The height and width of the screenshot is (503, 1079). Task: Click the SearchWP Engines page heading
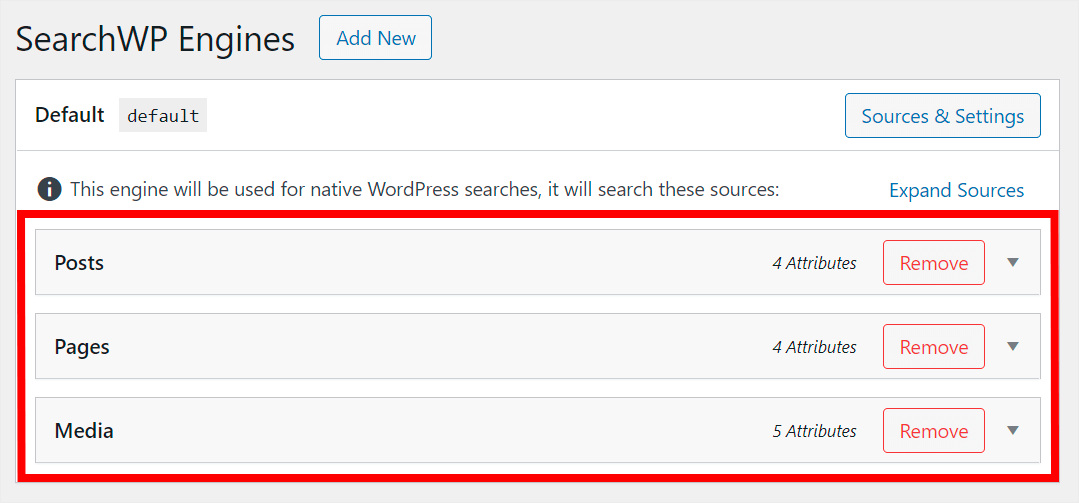(x=156, y=40)
